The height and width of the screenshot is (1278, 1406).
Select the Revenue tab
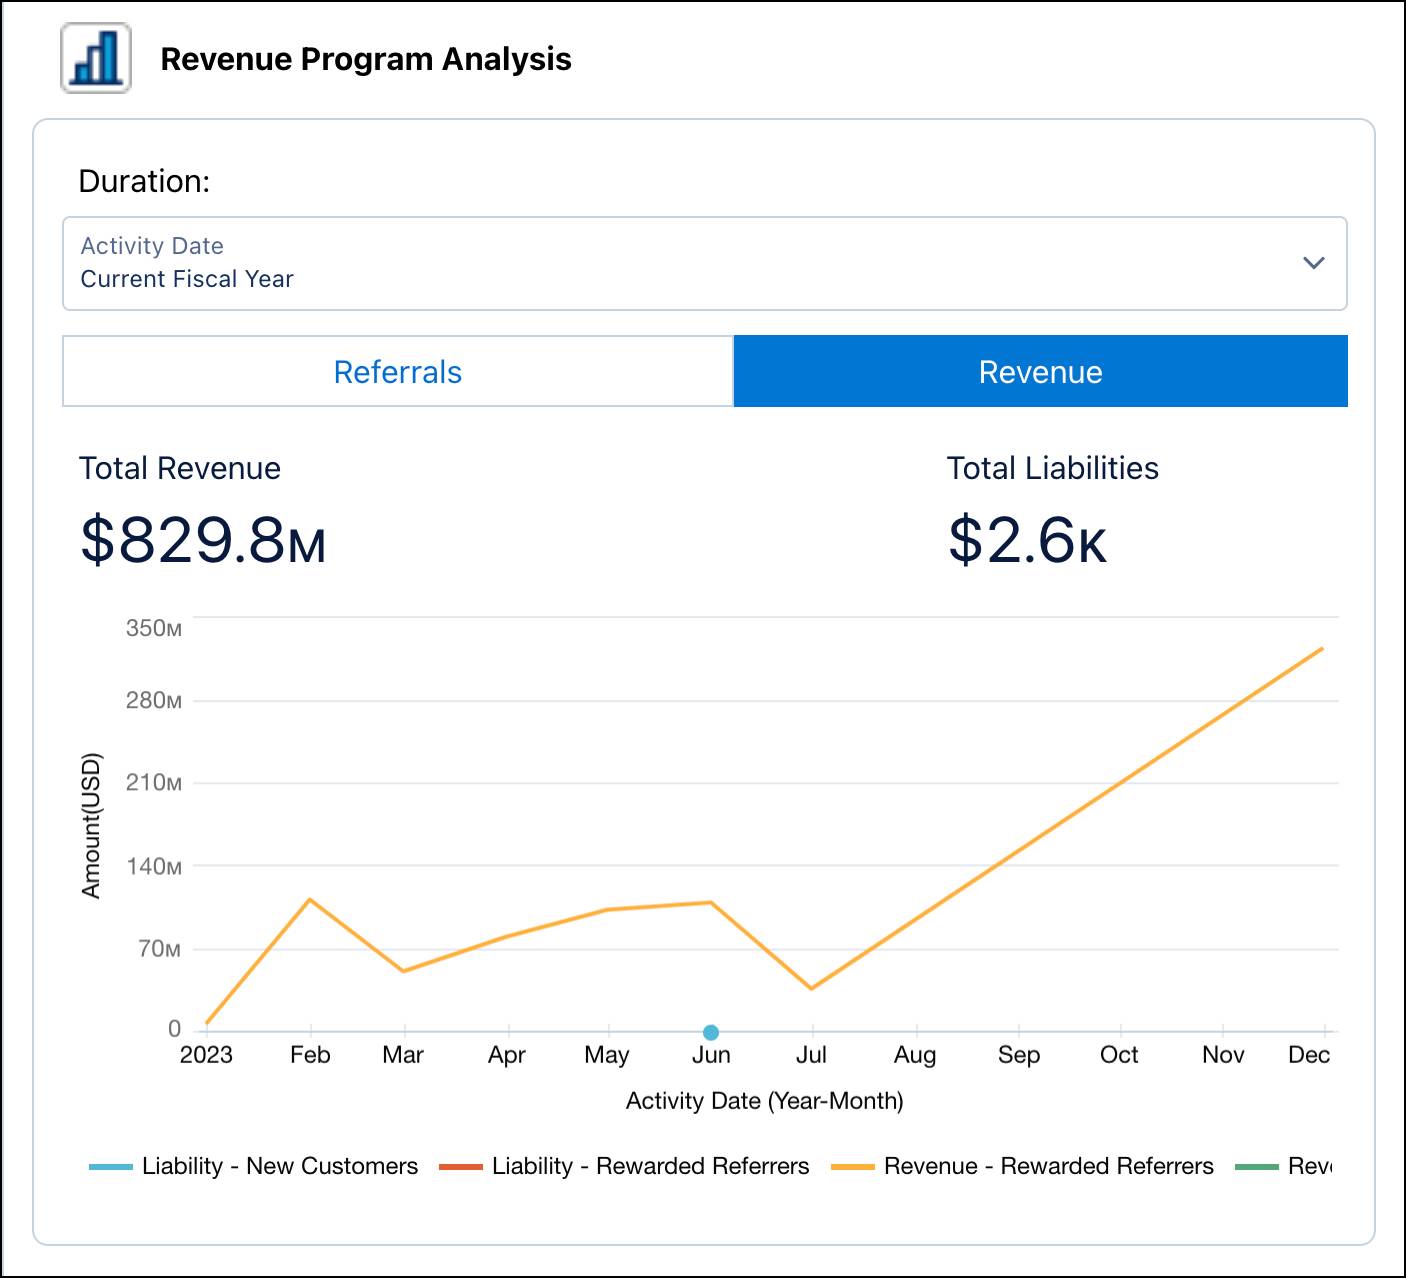point(1040,371)
